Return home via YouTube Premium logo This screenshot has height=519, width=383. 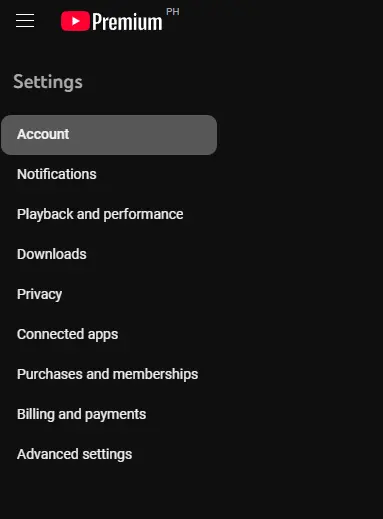click(112, 21)
